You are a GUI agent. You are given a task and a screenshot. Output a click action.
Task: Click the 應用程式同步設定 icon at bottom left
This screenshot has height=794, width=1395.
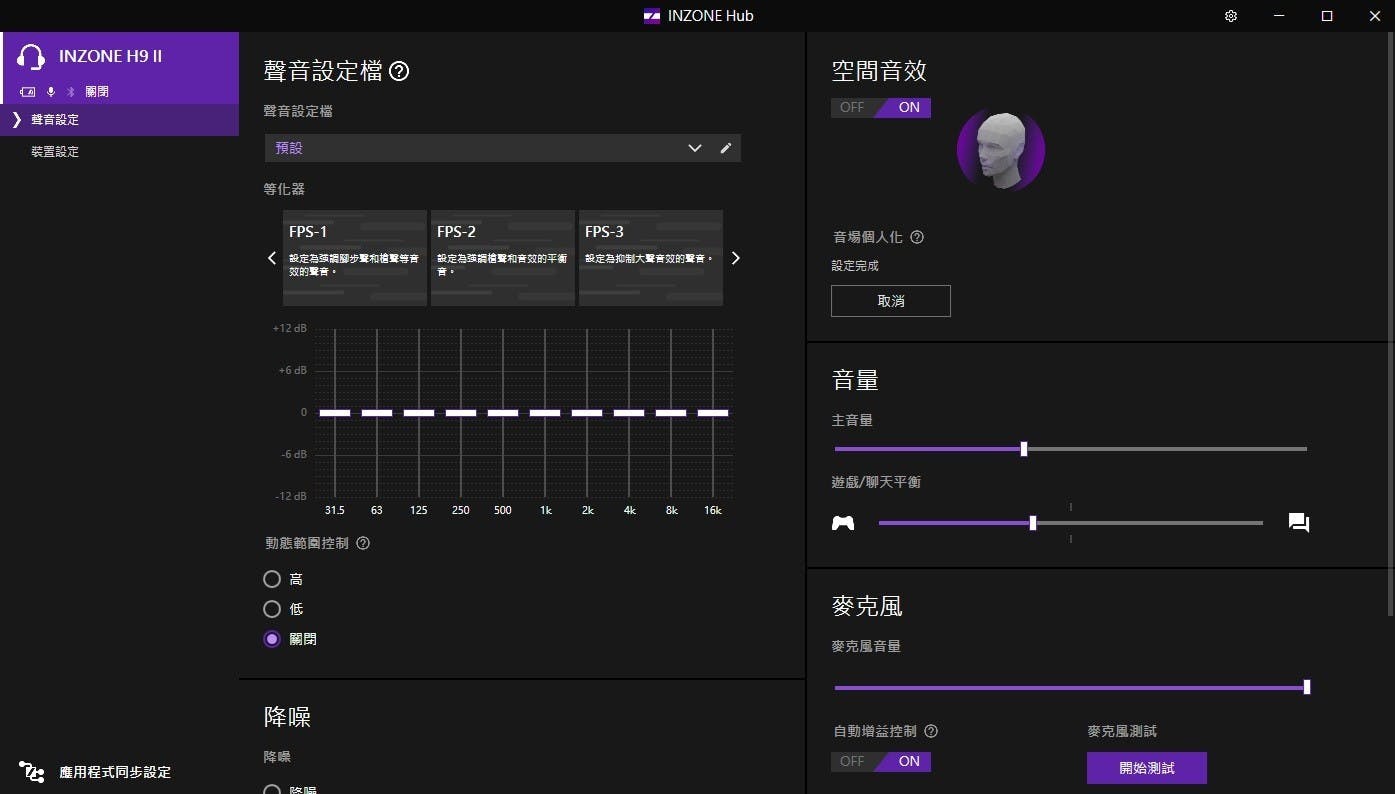pyautogui.click(x=33, y=772)
